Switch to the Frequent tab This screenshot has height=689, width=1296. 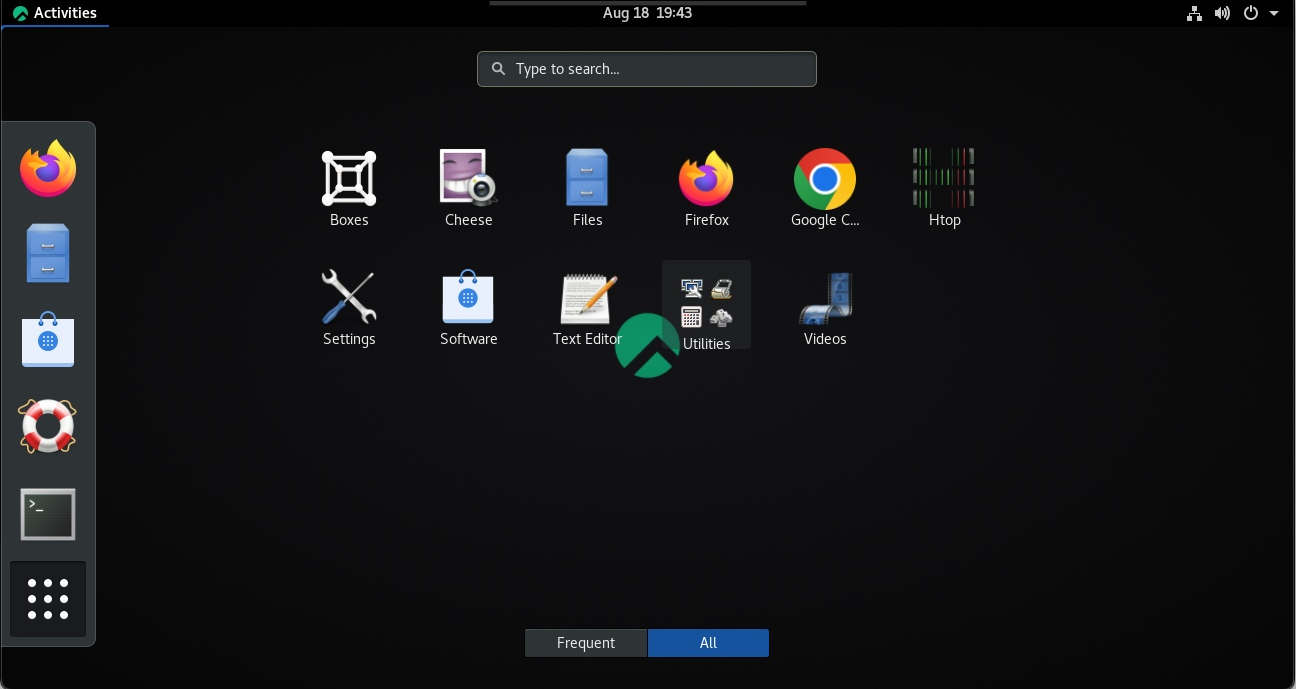[x=586, y=643]
